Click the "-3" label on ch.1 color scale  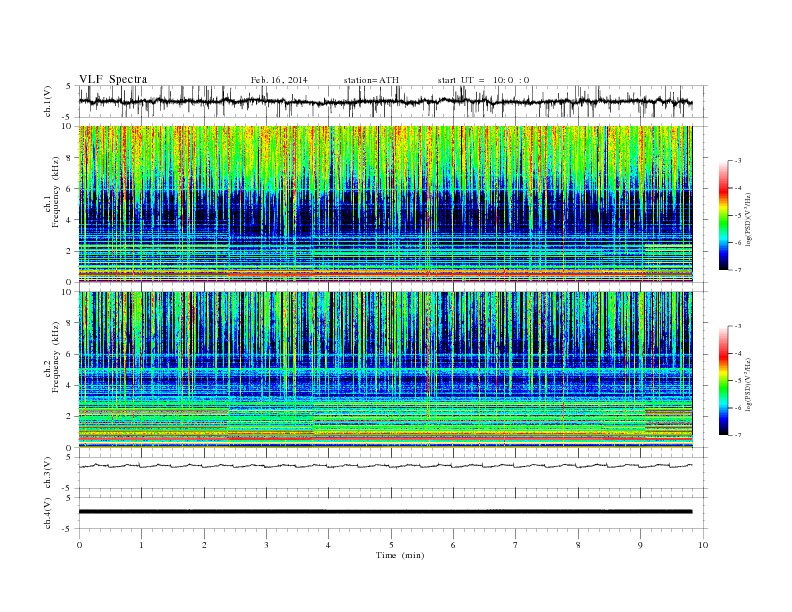coord(737,161)
